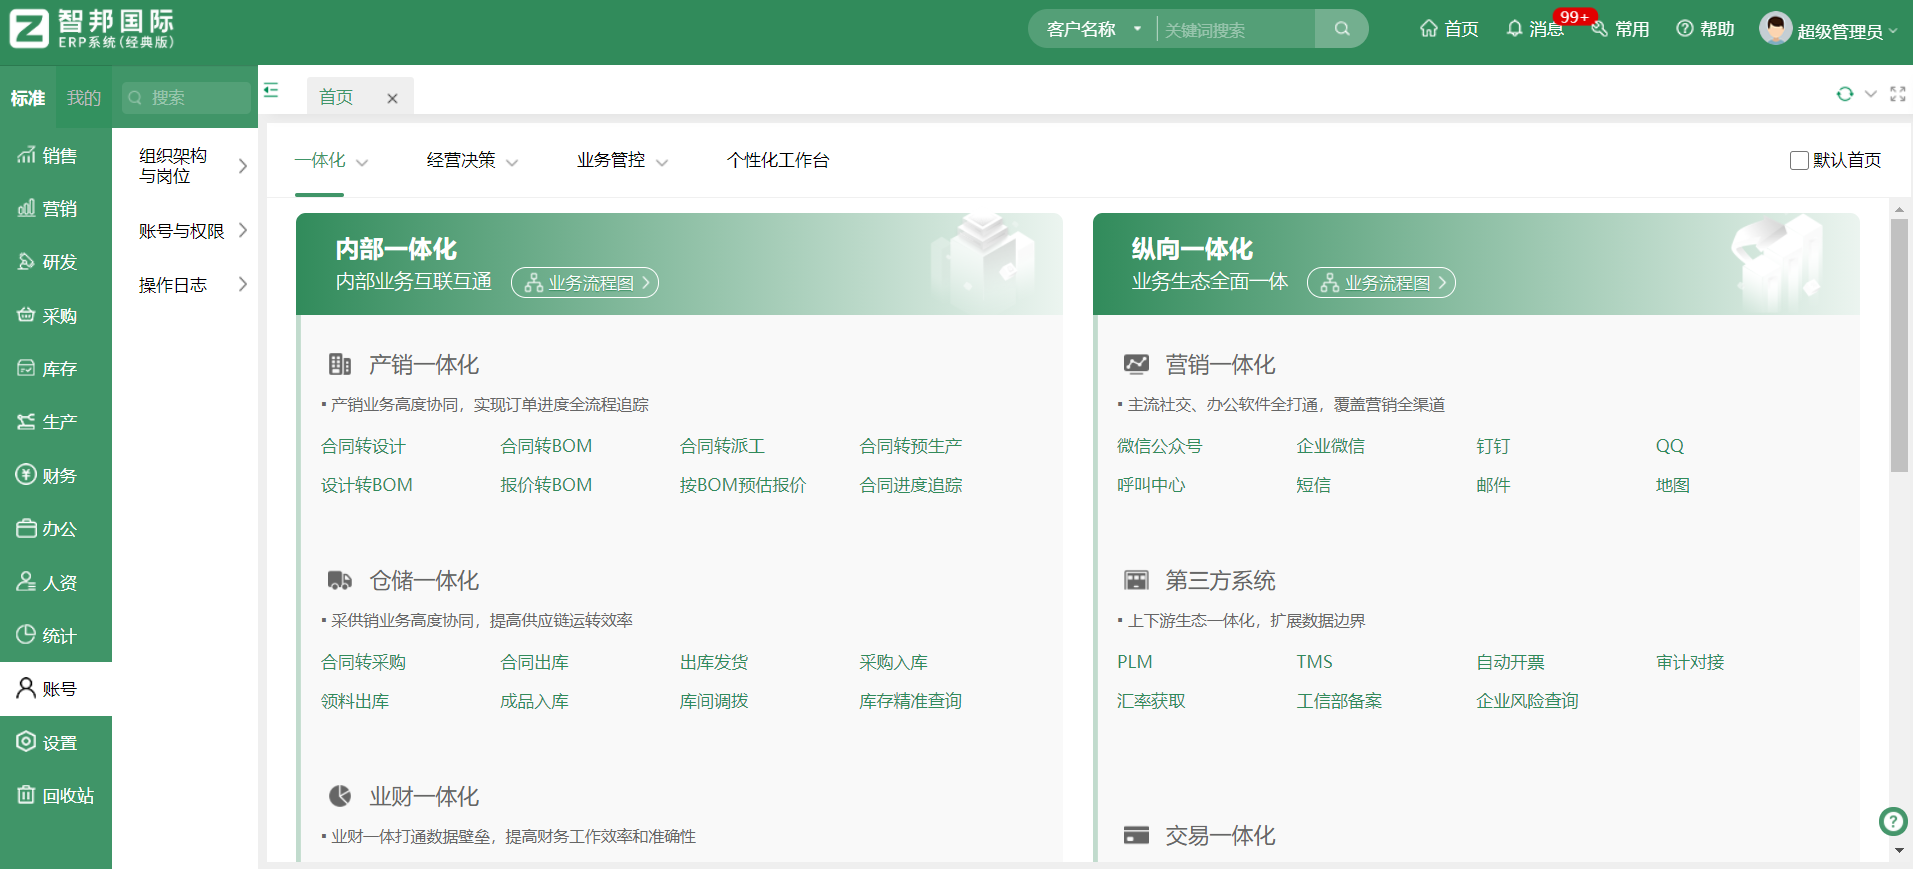Open the 合同转BOM link
This screenshot has width=1913, height=869.
point(546,446)
